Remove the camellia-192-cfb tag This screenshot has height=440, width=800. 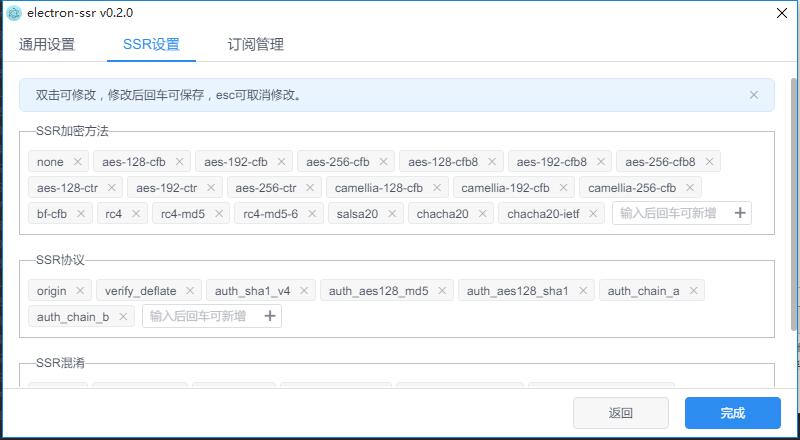click(563, 187)
